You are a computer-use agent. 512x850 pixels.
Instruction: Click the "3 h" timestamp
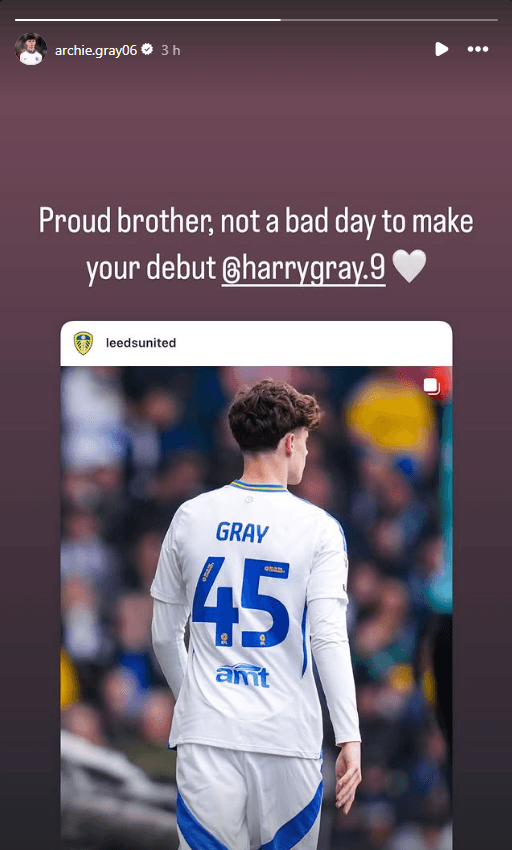(x=170, y=50)
